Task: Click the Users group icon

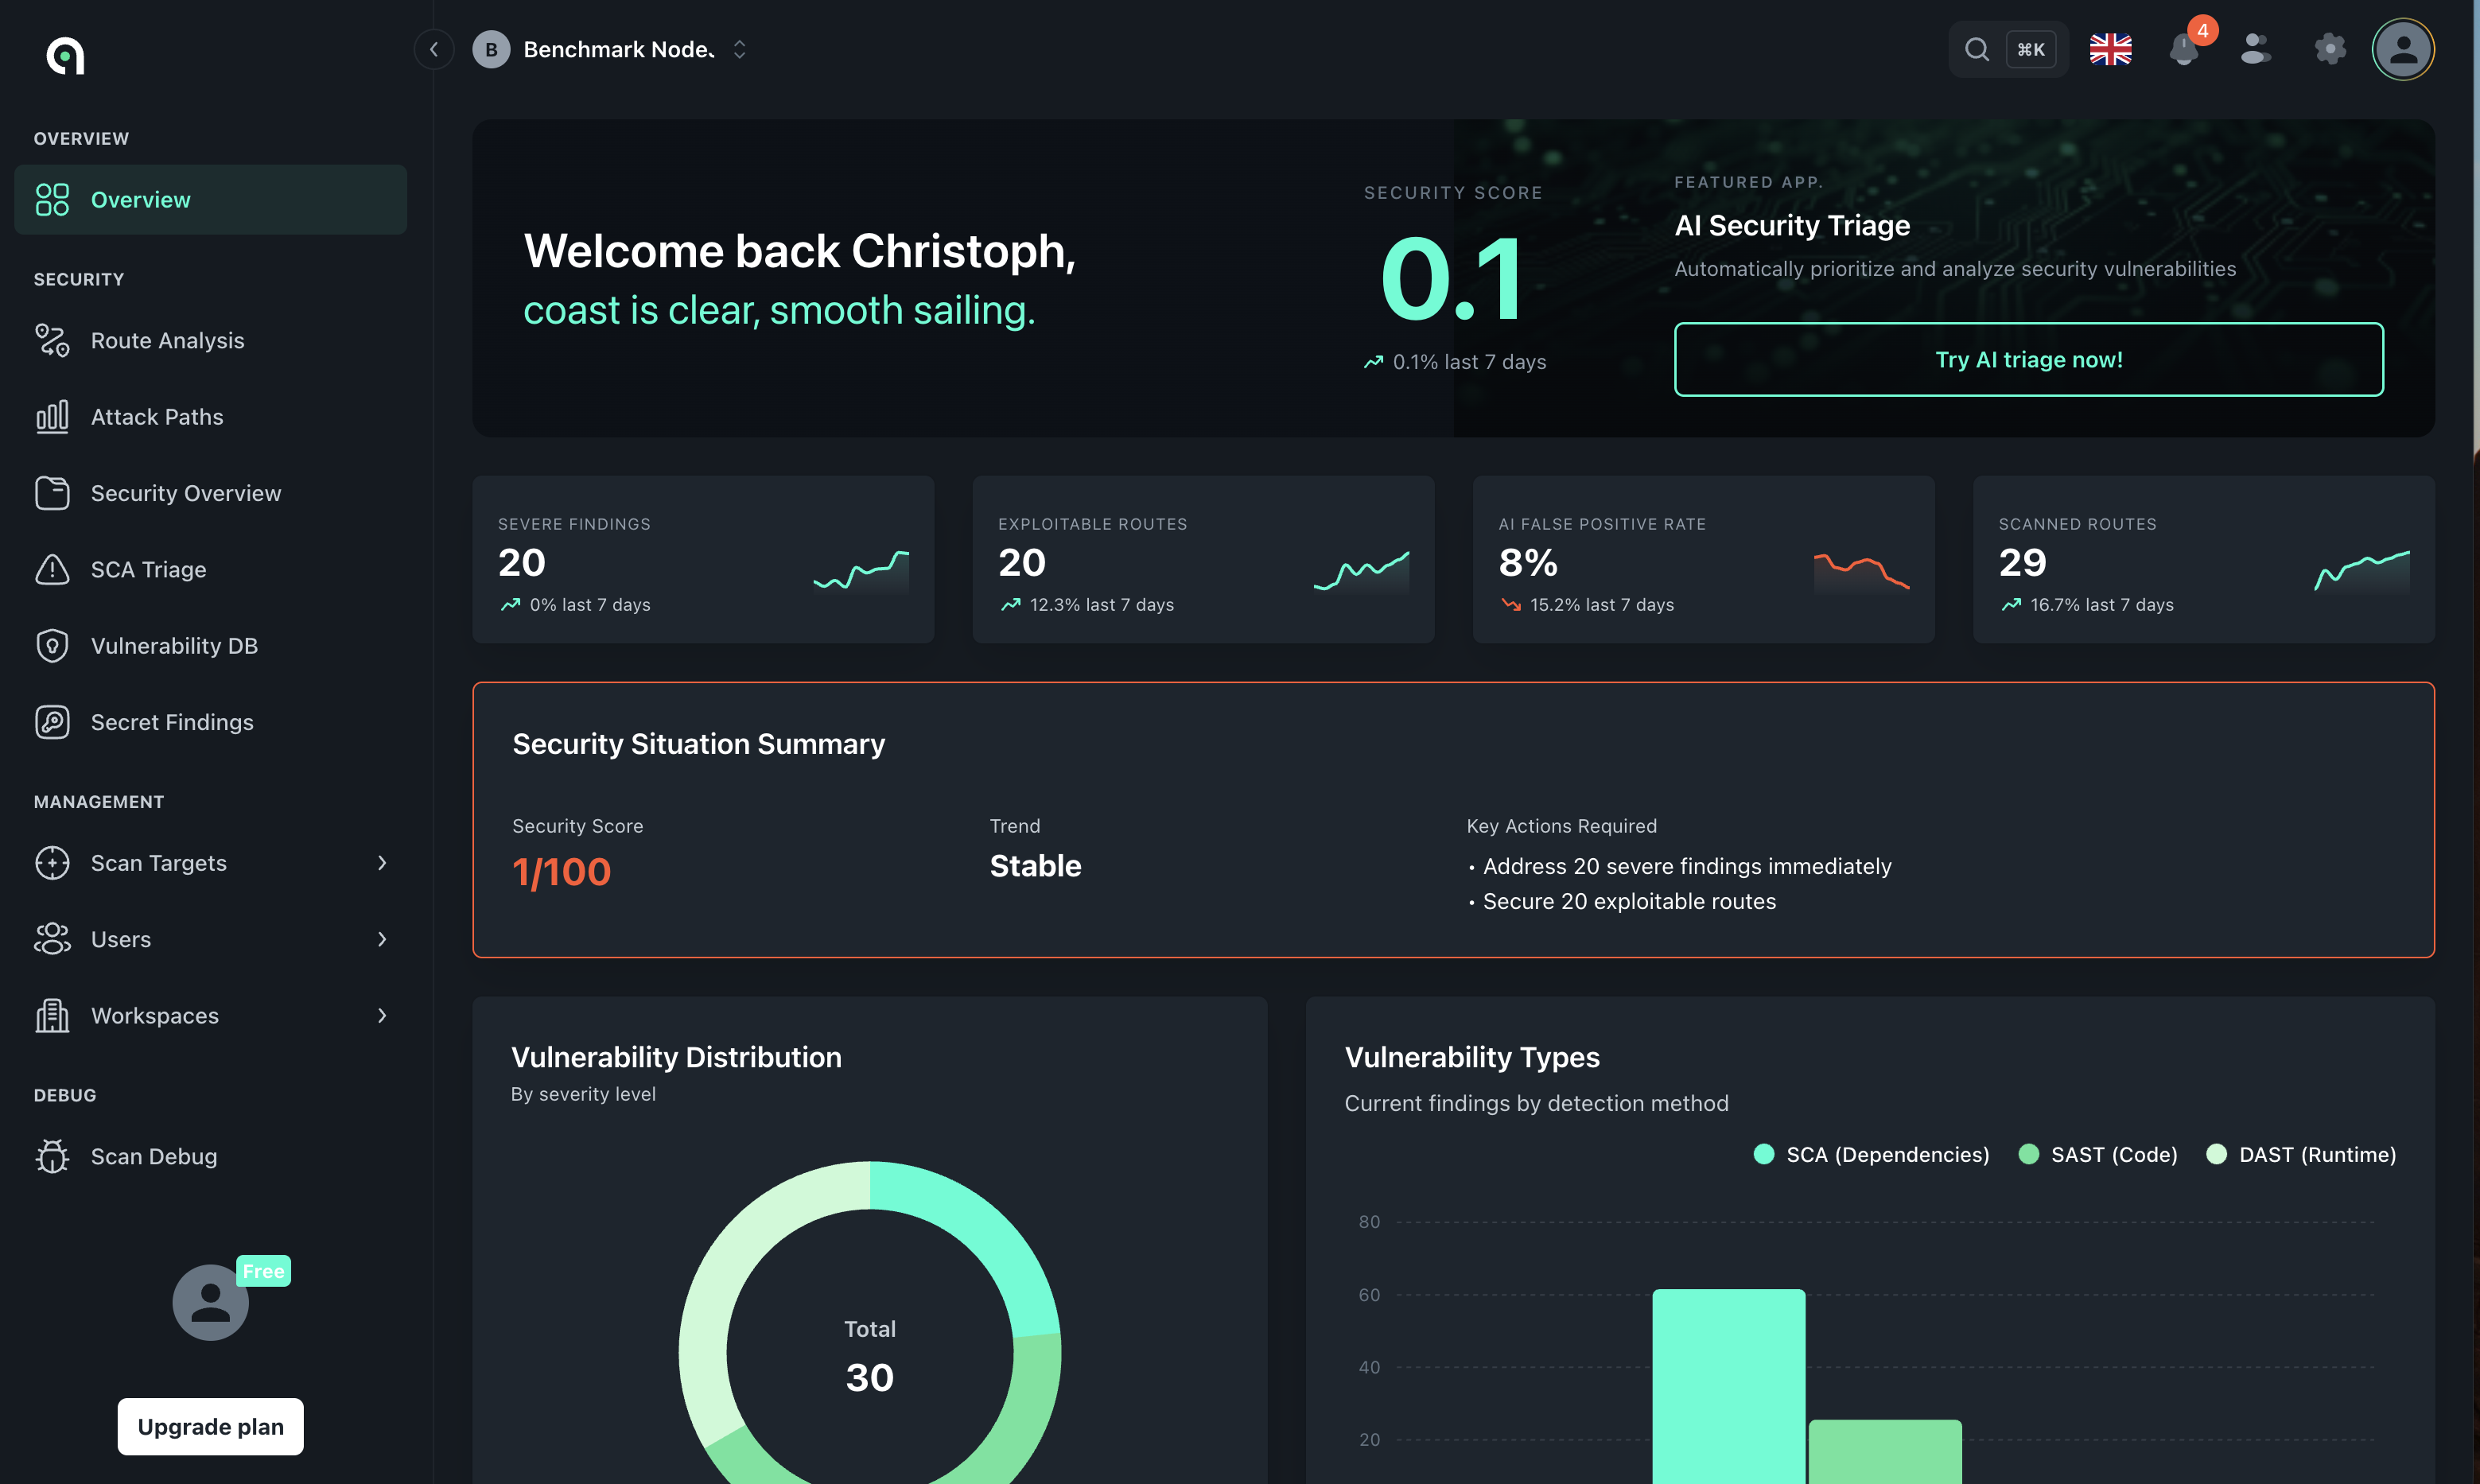Action: (52, 939)
